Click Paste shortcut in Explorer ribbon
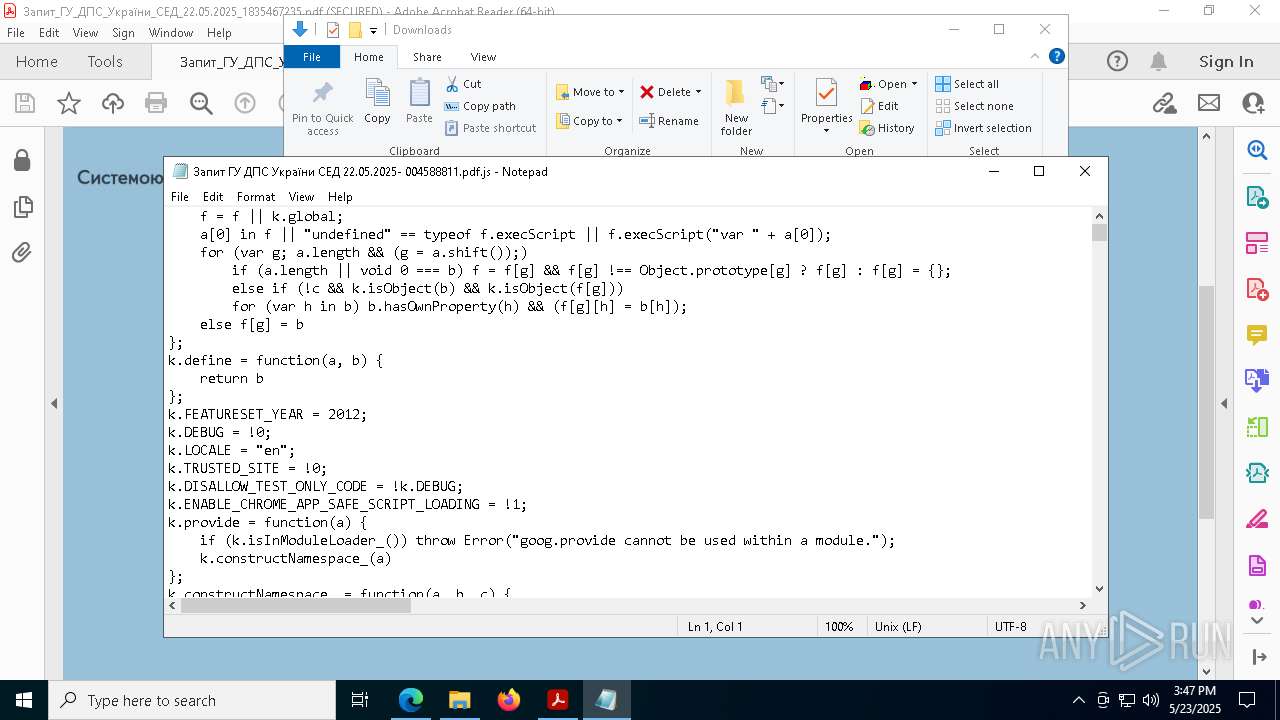The image size is (1280, 720). click(490, 128)
